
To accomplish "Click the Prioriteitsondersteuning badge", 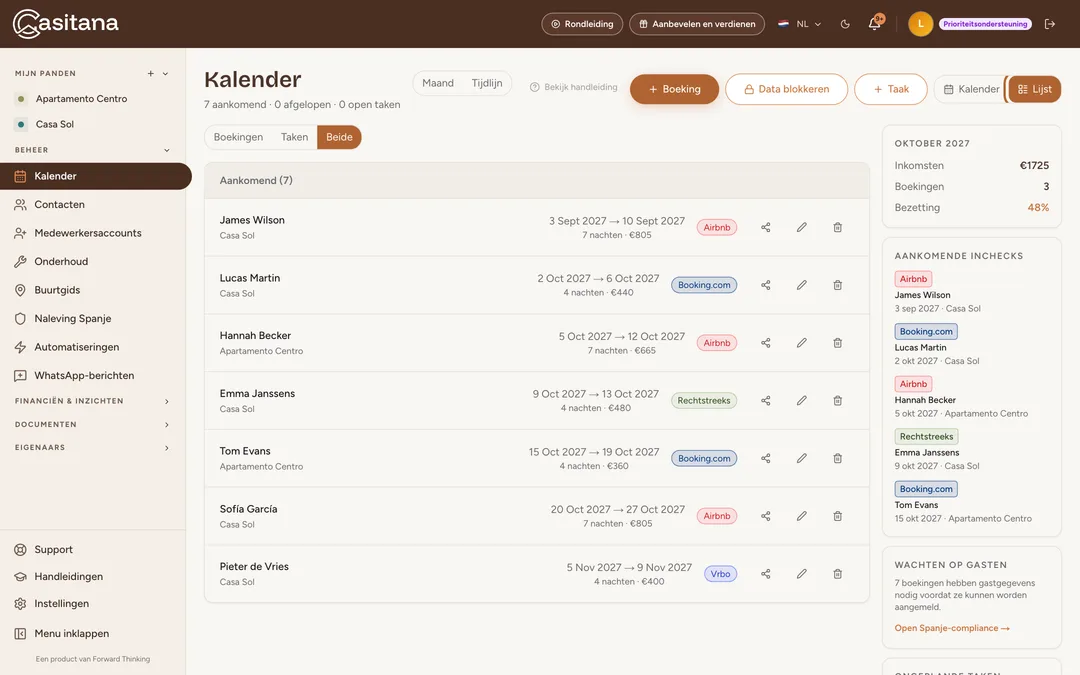I will pos(985,24).
